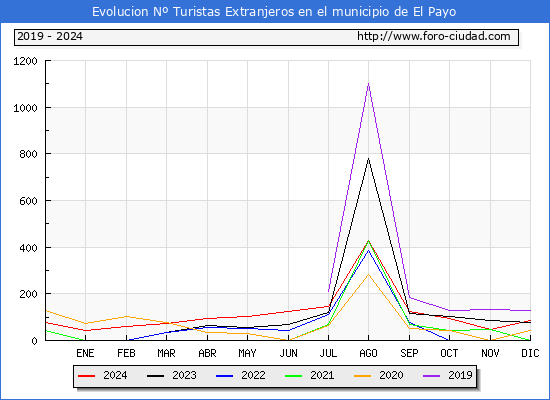
Task: Click the 400 y-axis value
Action: pyautogui.click(x=28, y=248)
